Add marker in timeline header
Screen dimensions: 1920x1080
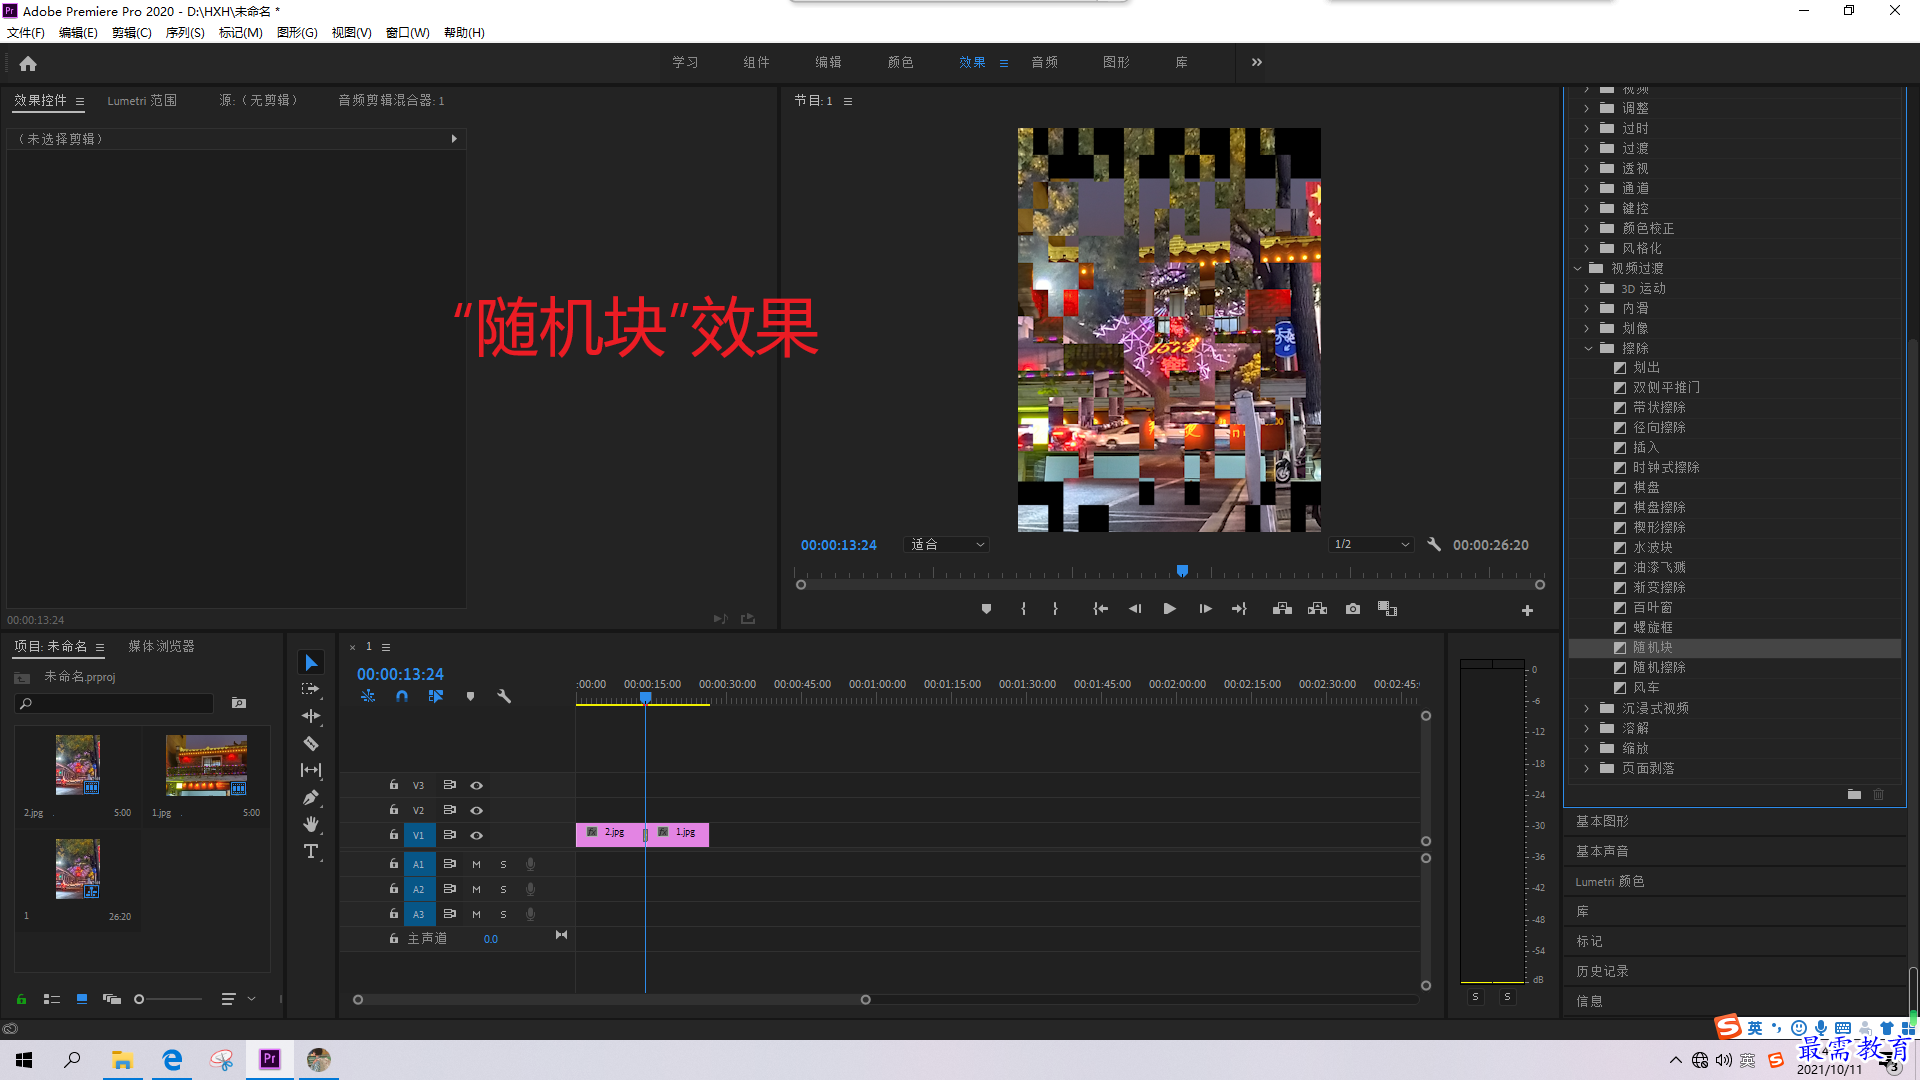(470, 696)
